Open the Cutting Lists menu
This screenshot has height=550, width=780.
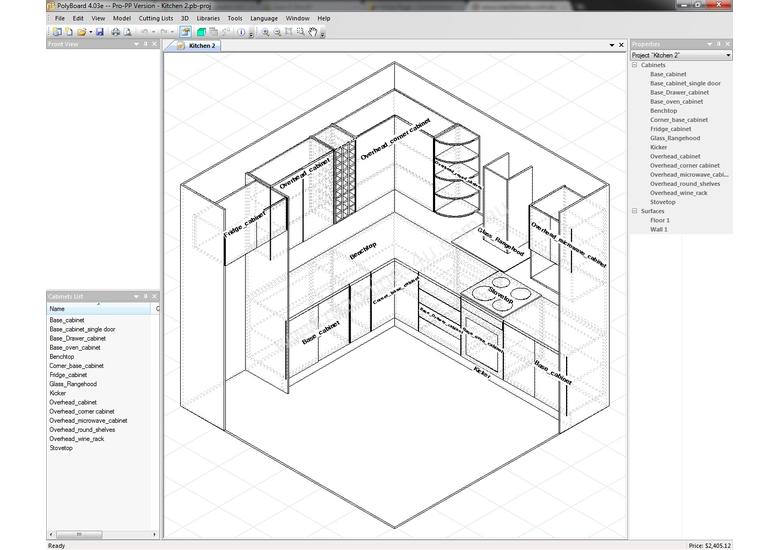pyautogui.click(x=156, y=18)
